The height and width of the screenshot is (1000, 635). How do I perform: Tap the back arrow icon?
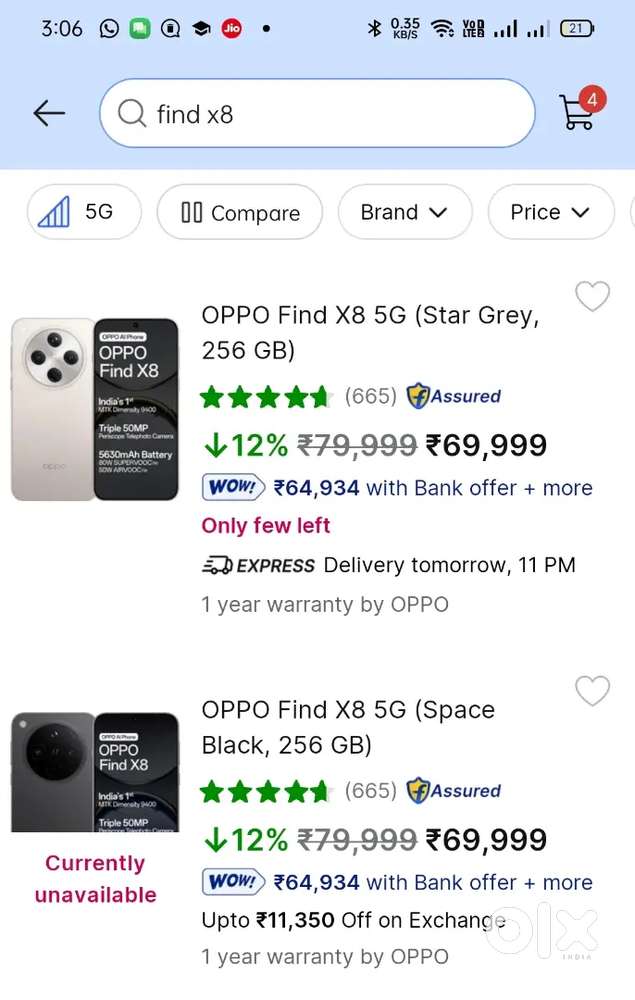48,113
